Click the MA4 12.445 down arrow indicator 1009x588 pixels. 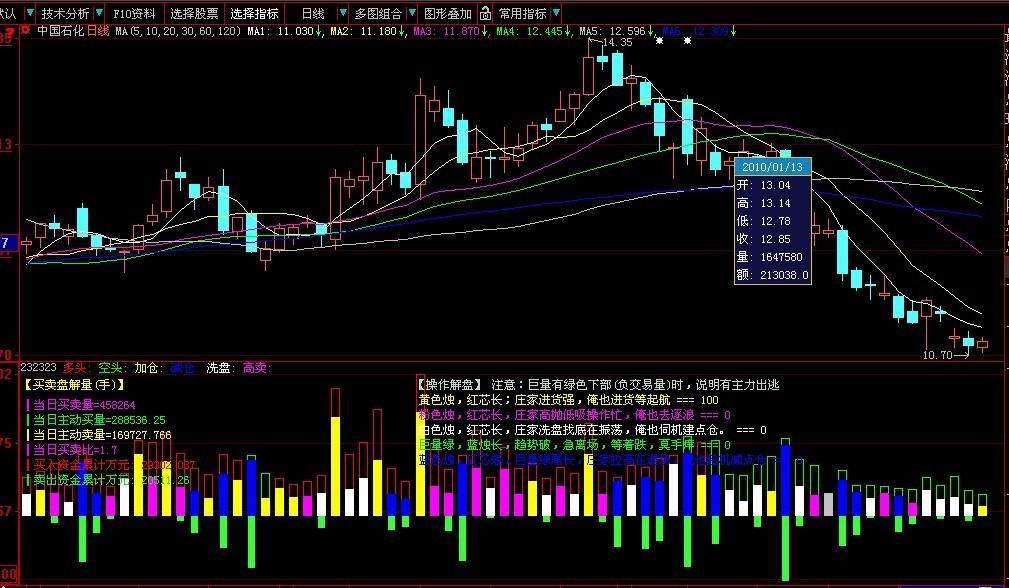568,31
